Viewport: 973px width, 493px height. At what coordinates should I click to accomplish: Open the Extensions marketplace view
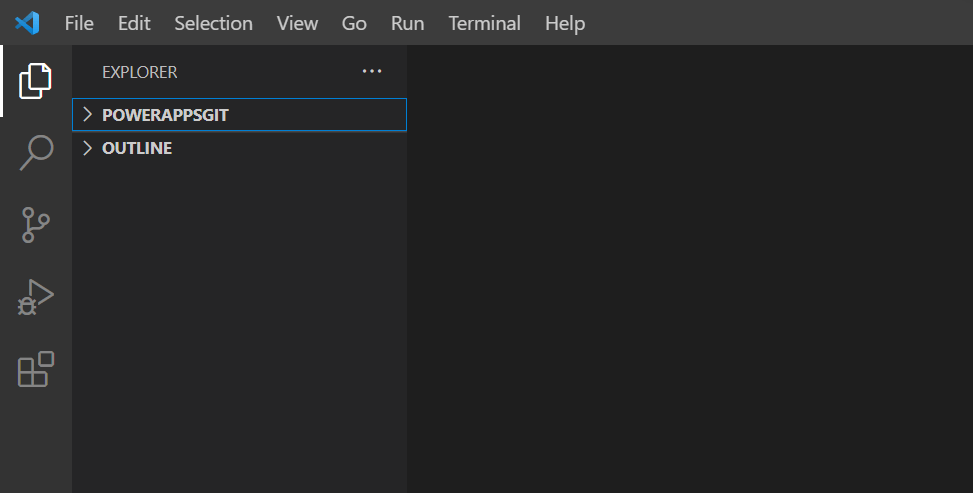[35, 369]
